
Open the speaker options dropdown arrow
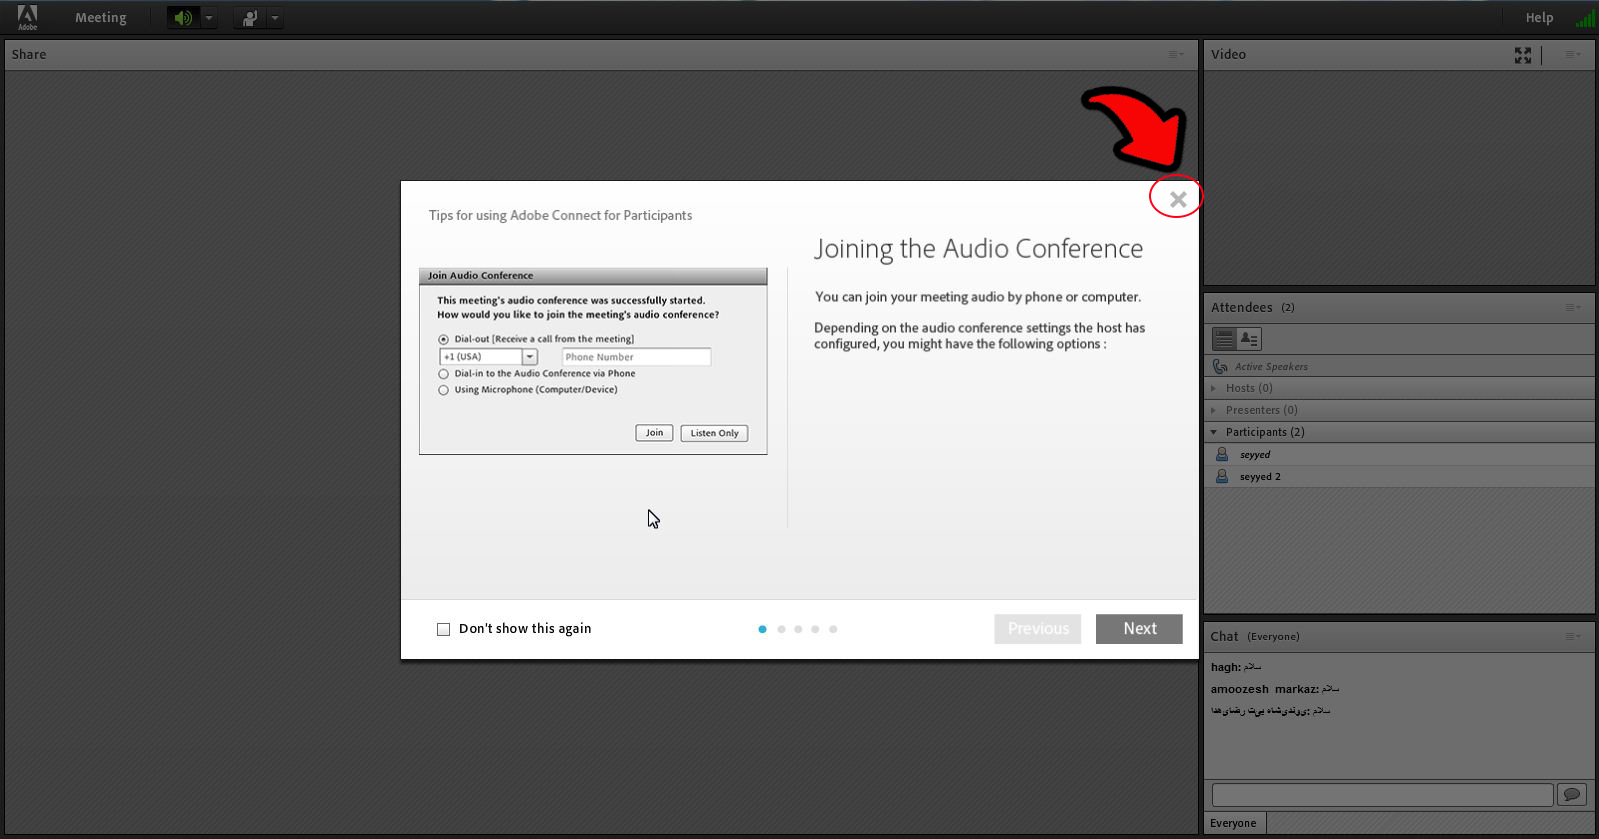pos(209,18)
